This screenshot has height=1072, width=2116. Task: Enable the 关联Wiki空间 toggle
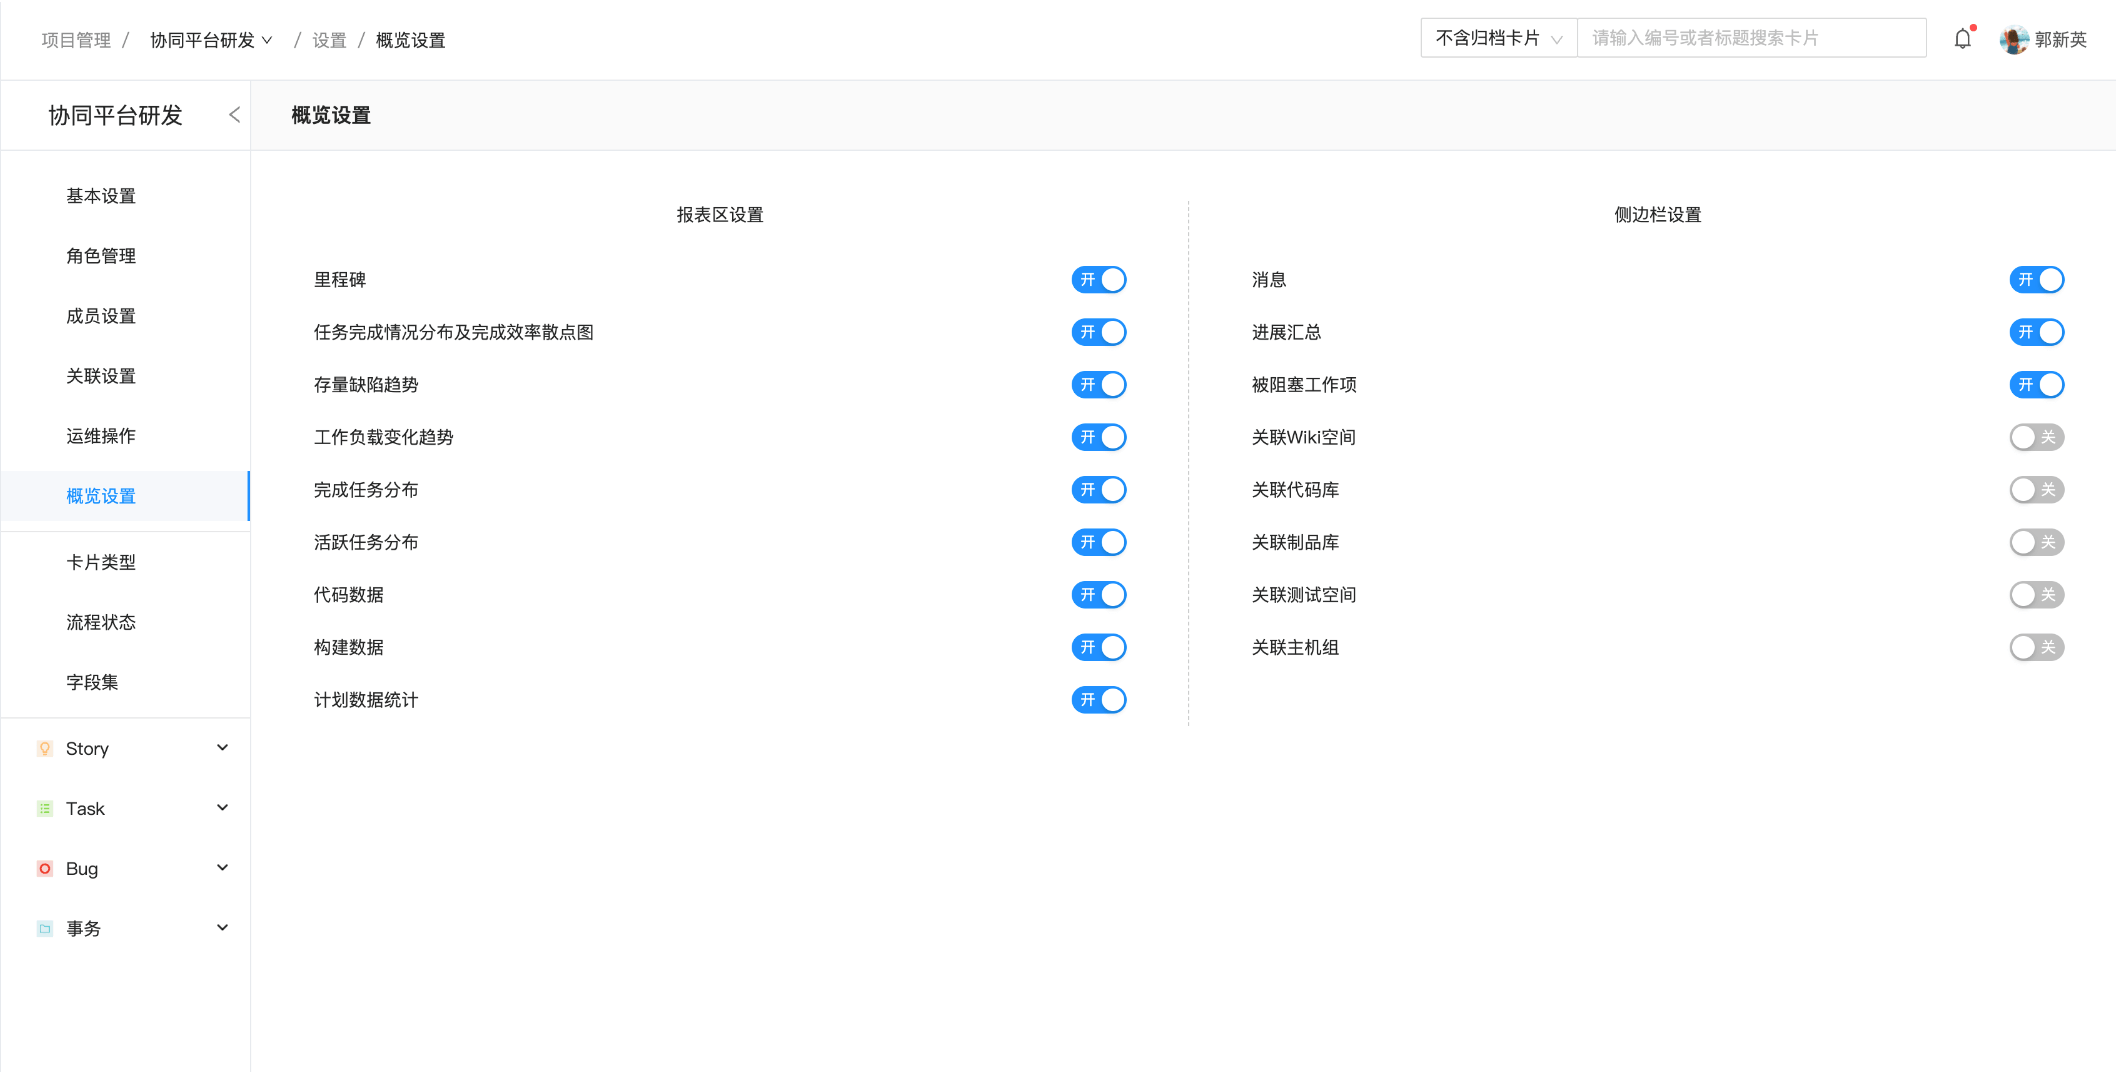tap(2036, 437)
